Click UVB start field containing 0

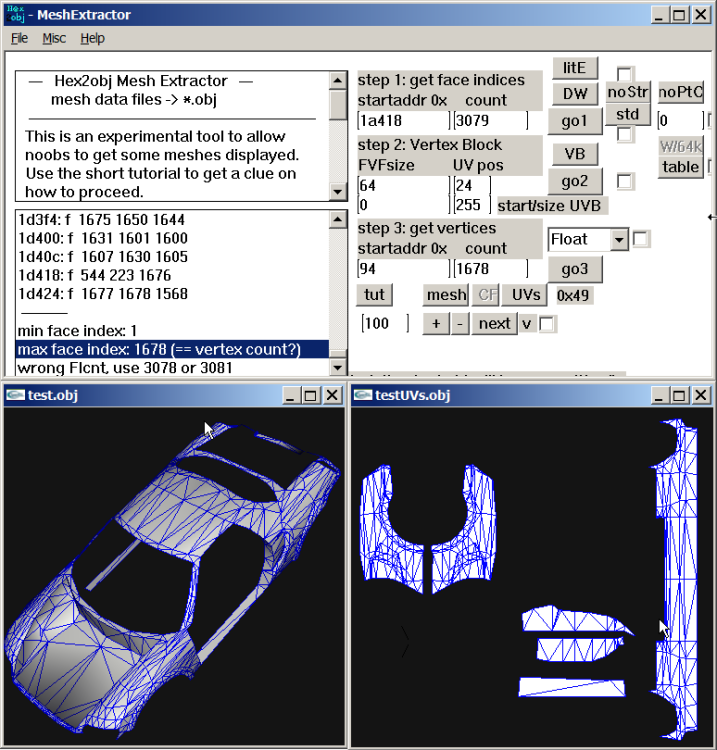(403, 205)
